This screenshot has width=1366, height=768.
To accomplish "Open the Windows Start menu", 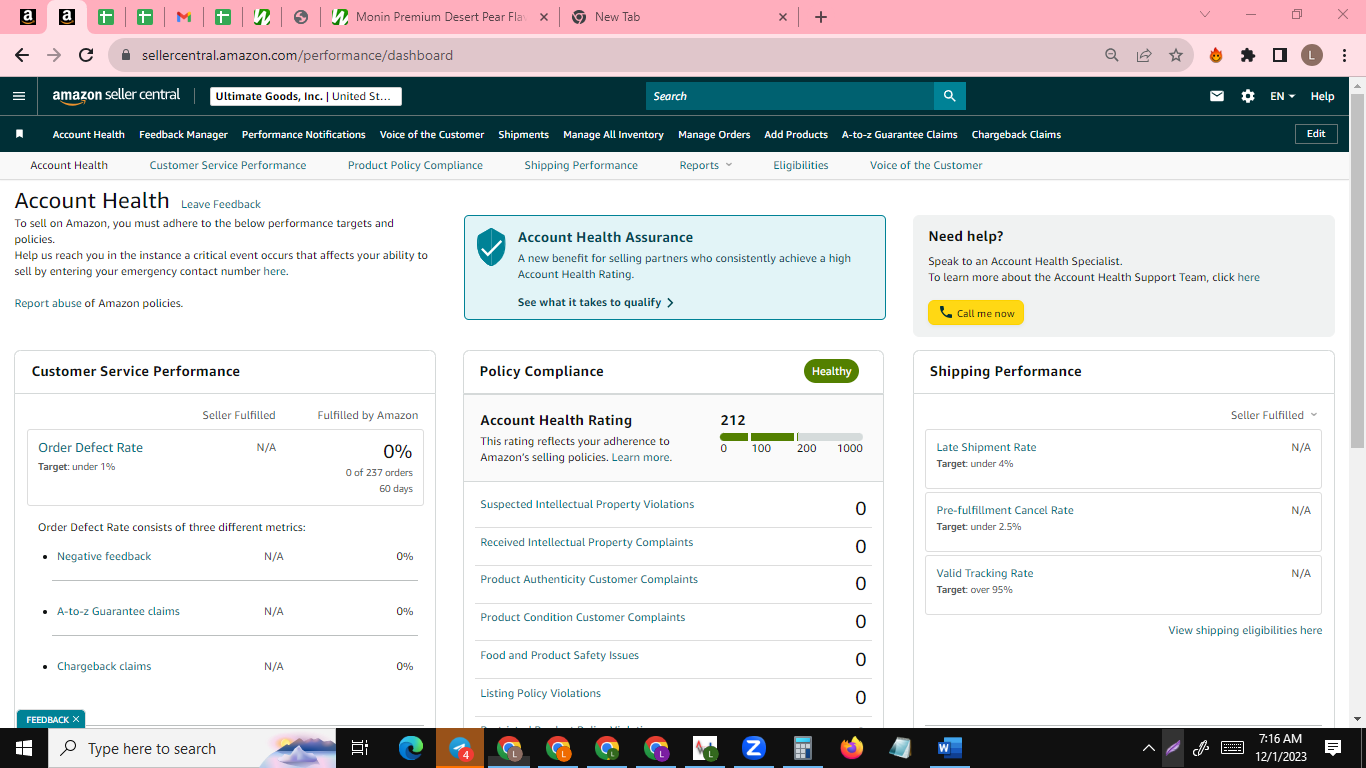I will [24, 748].
